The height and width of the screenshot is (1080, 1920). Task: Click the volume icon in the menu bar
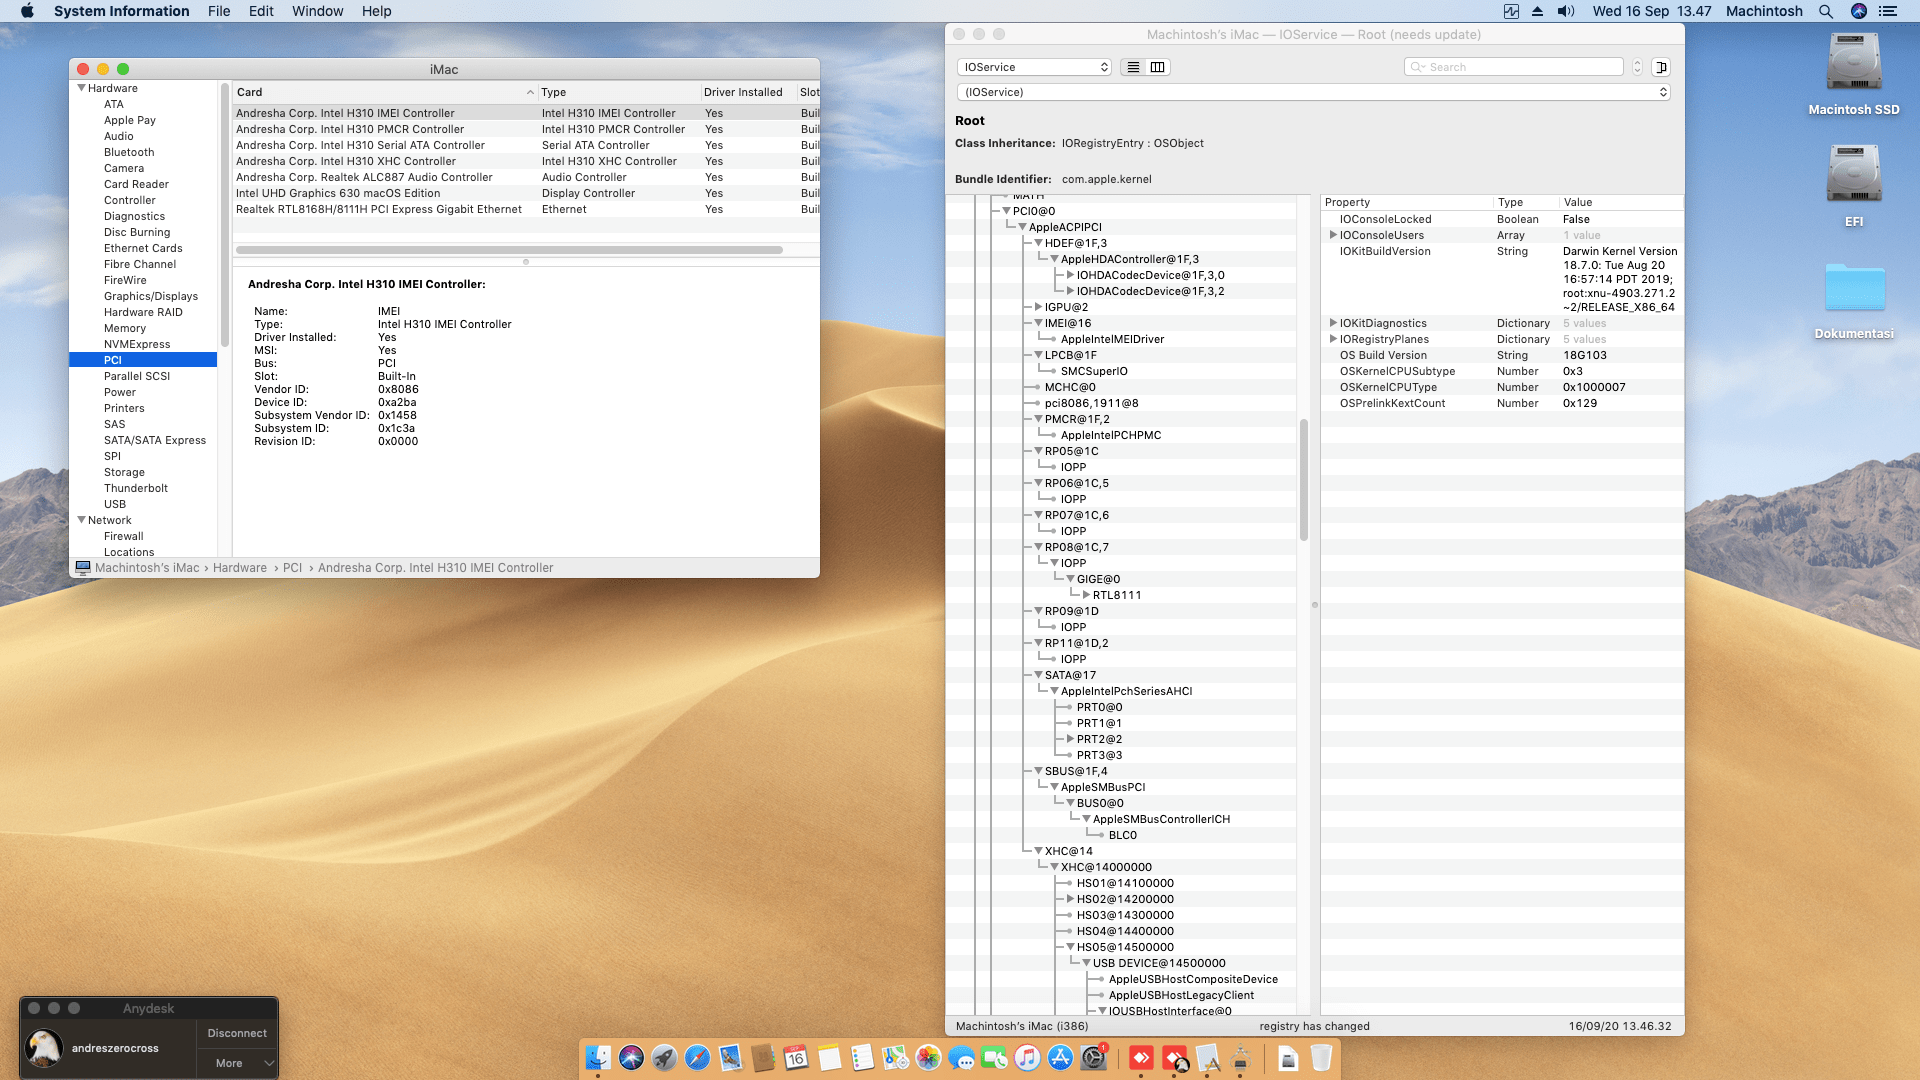point(1565,11)
